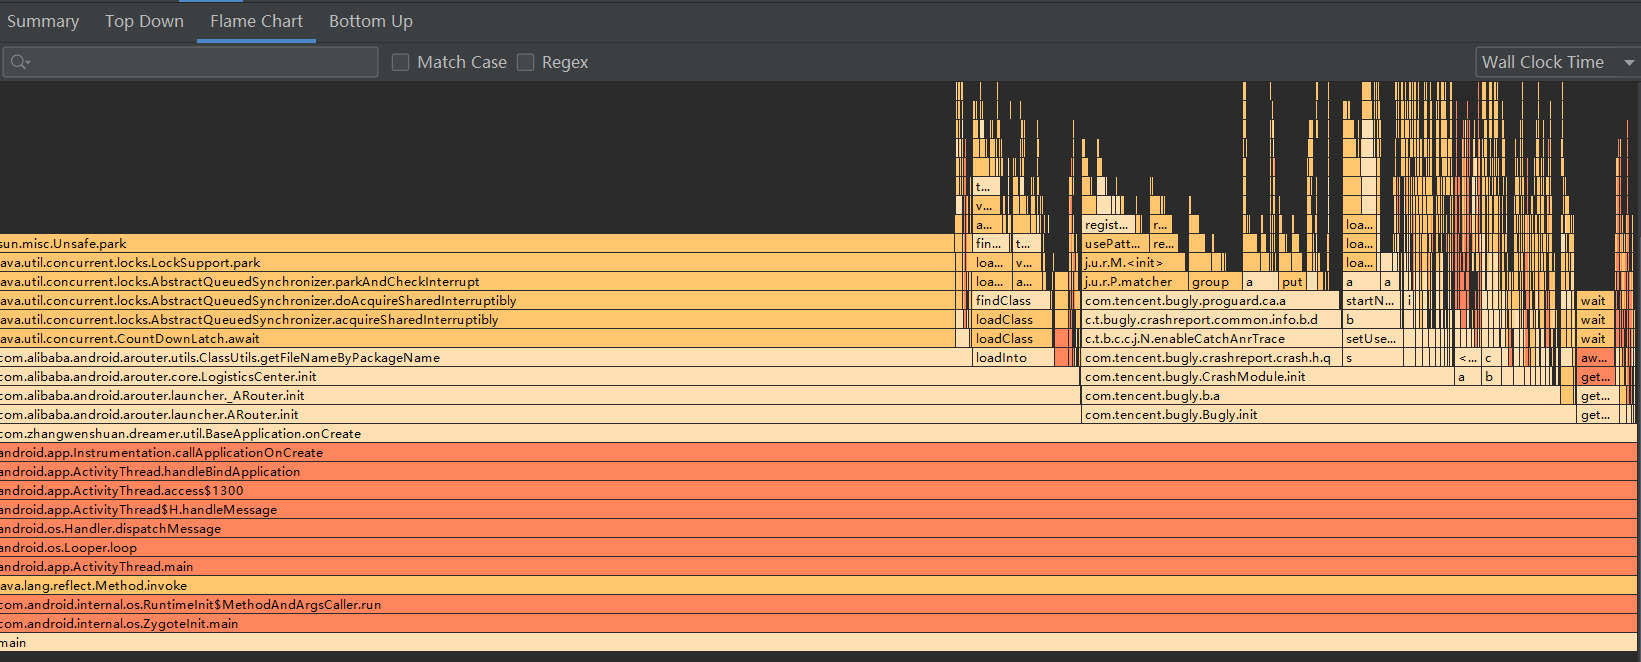Click the findClass frame

[1012, 301]
